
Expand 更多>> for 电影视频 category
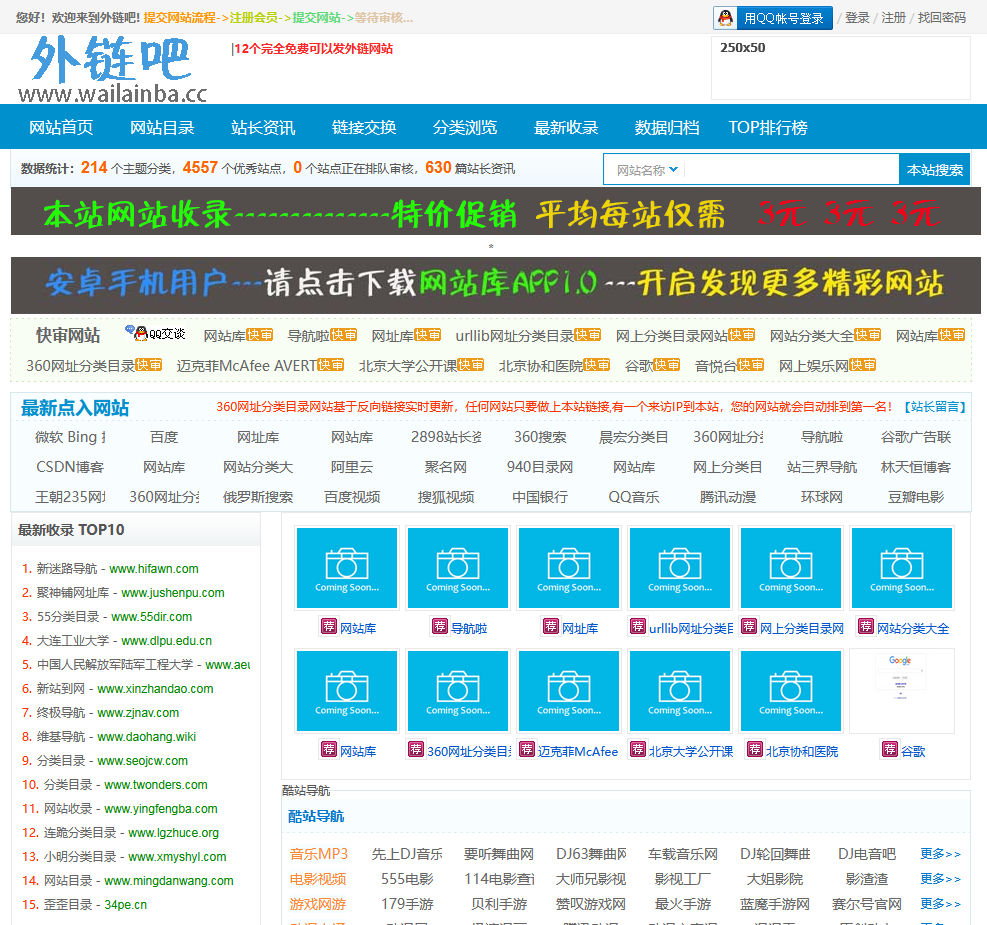940,879
